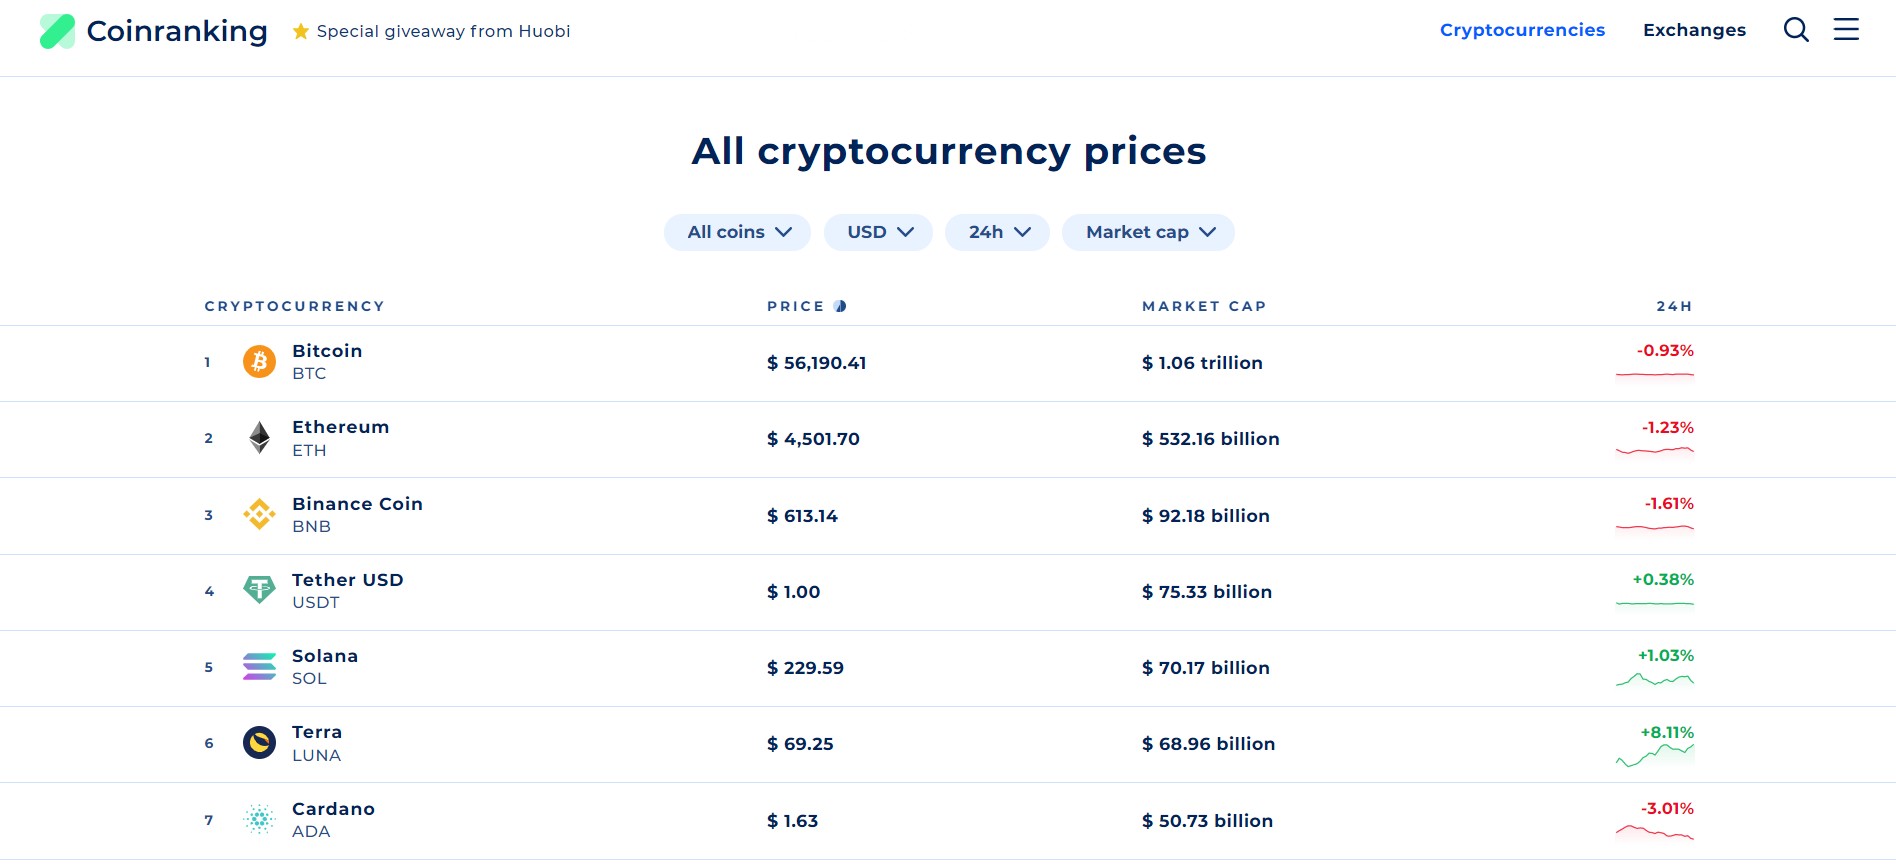Image resolution: width=1896 pixels, height=866 pixels.
Task: Click the Coinranking logo icon
Action: pos(57,31)
